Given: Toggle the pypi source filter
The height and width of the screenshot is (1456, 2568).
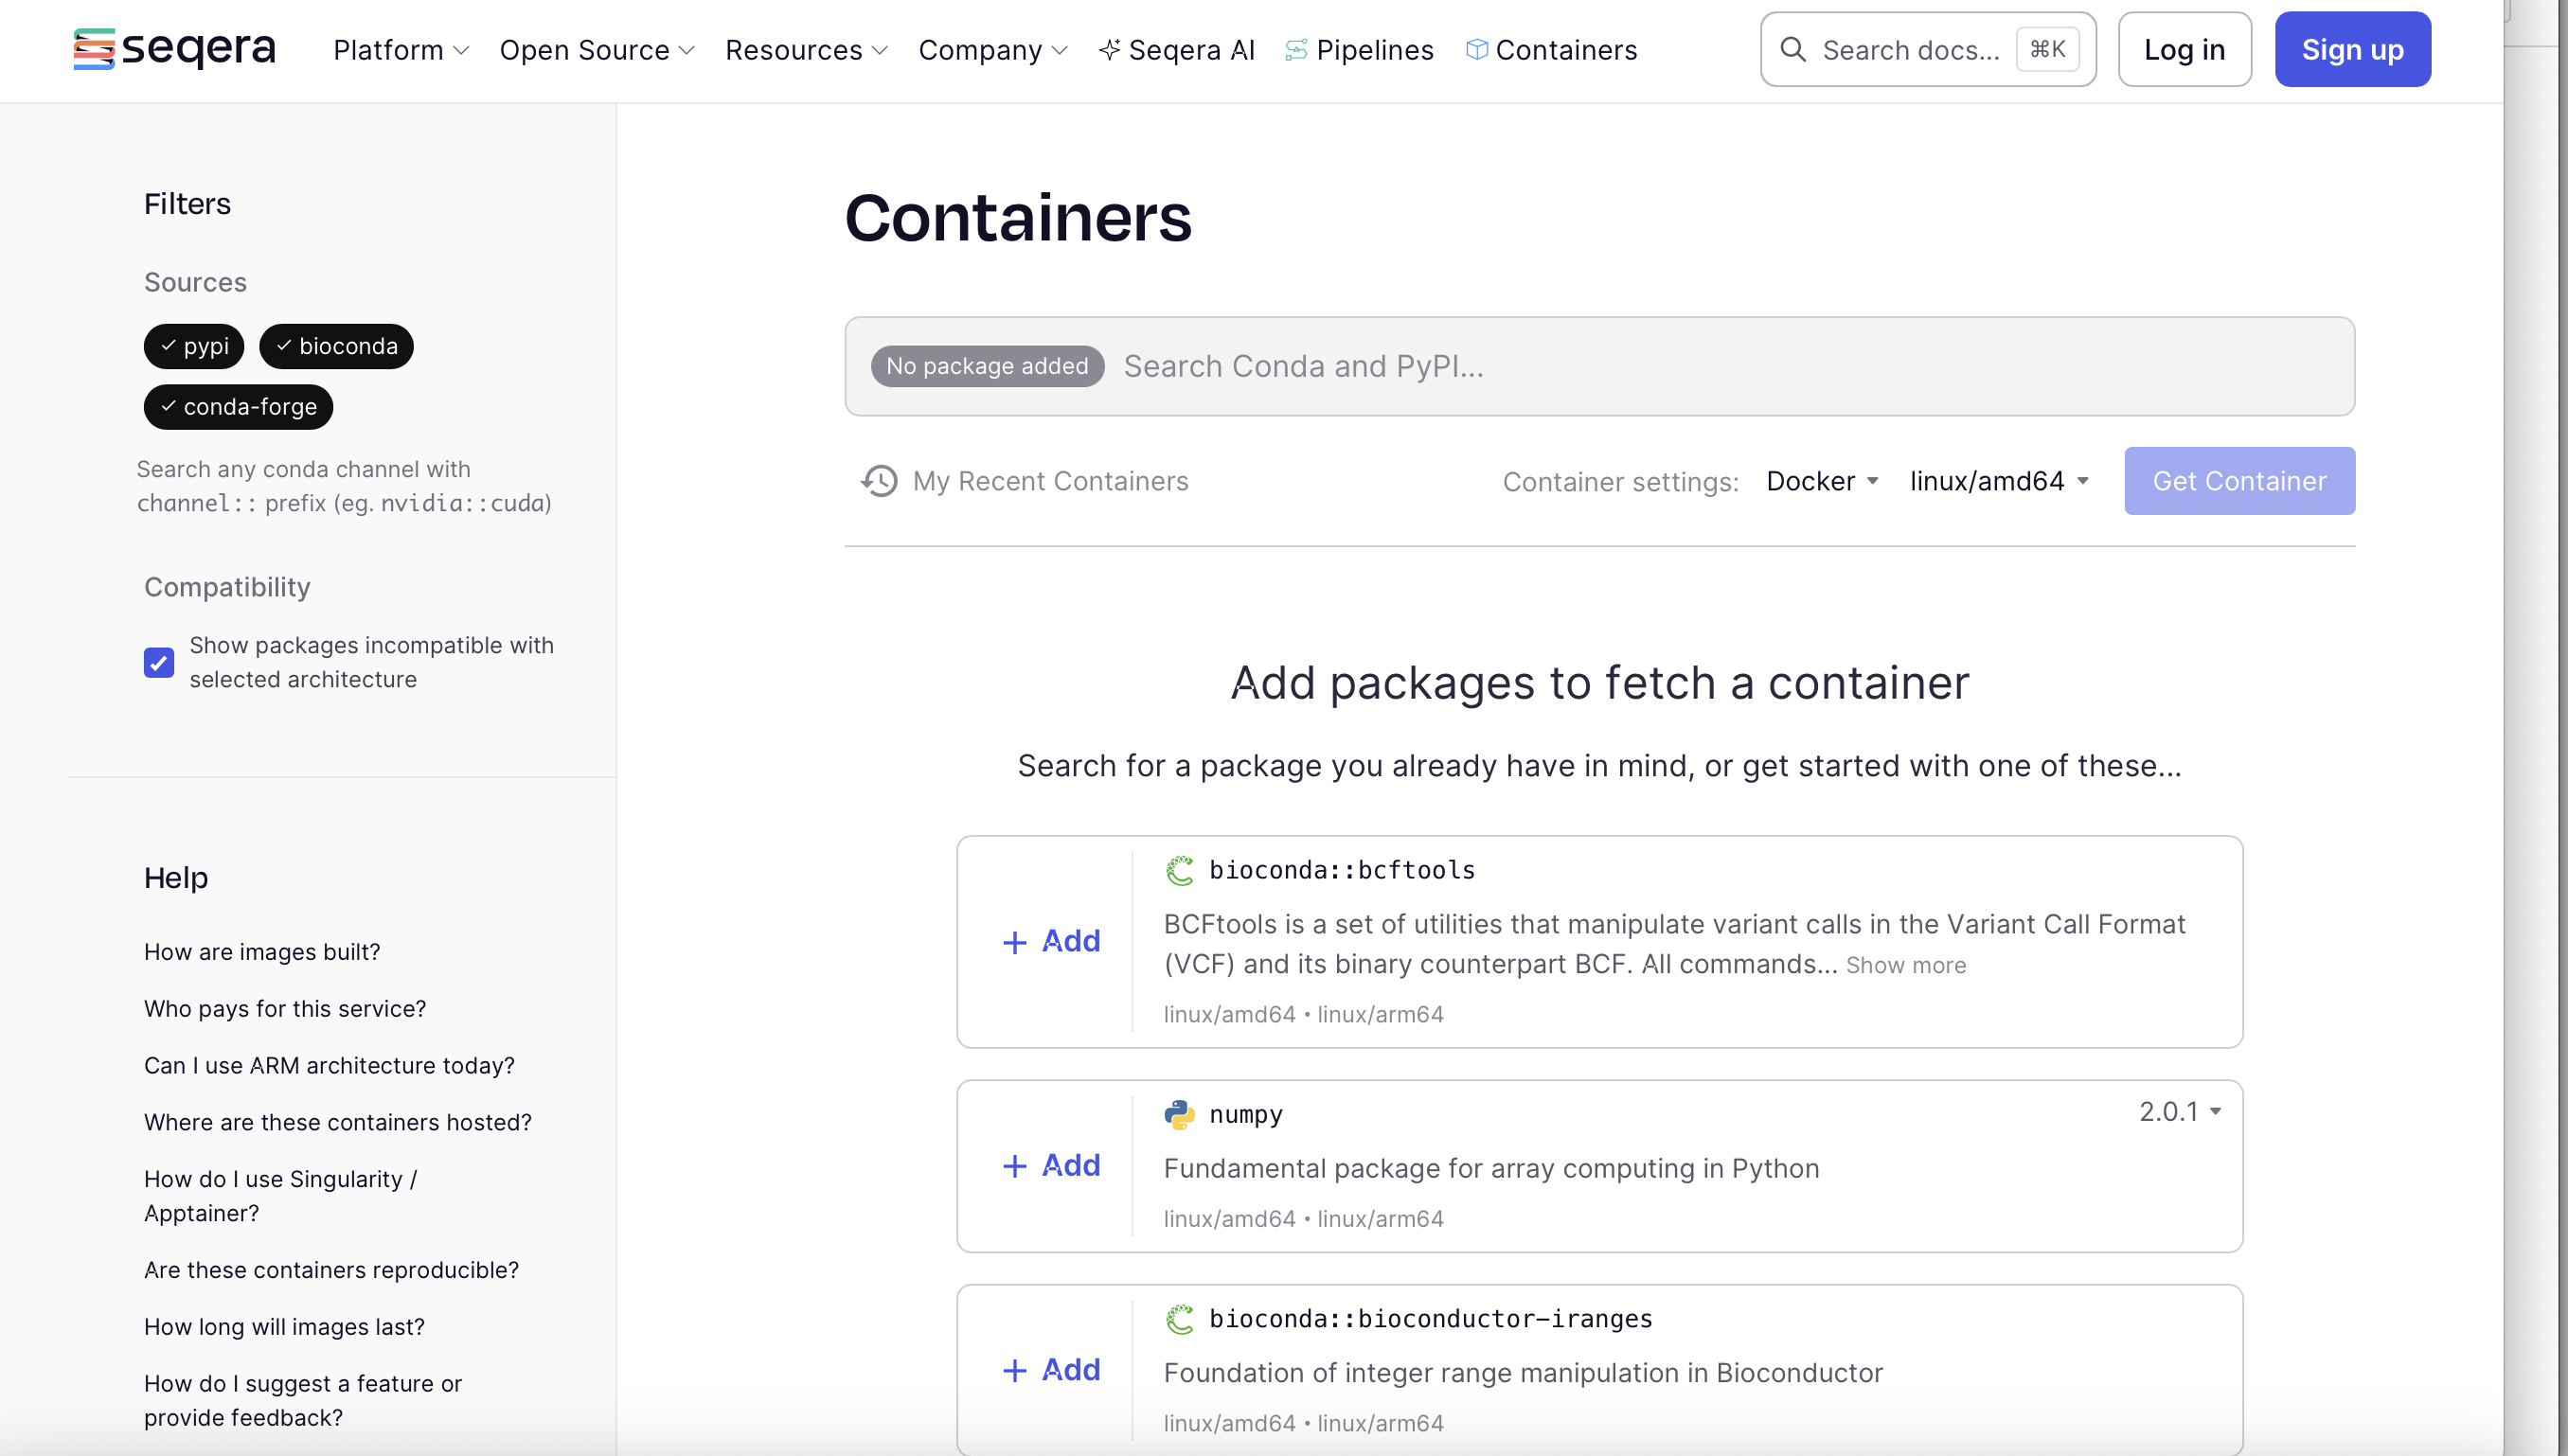Looking at the screenshot, I should coord(194,346).
